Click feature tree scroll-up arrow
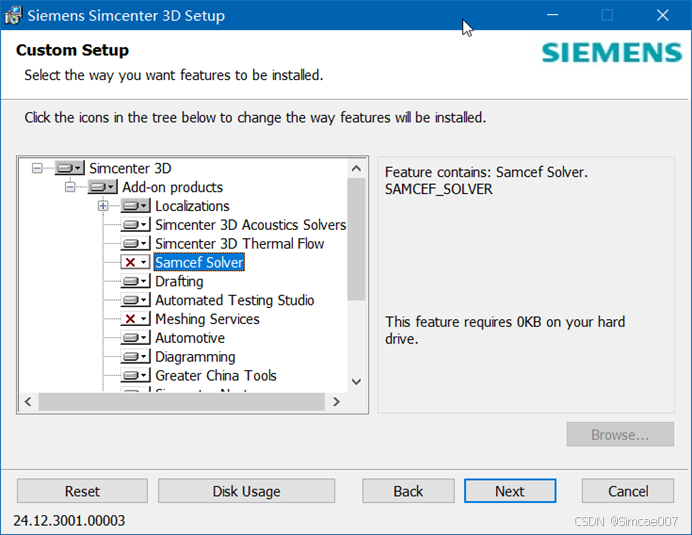692x535 pixels. 357,168
